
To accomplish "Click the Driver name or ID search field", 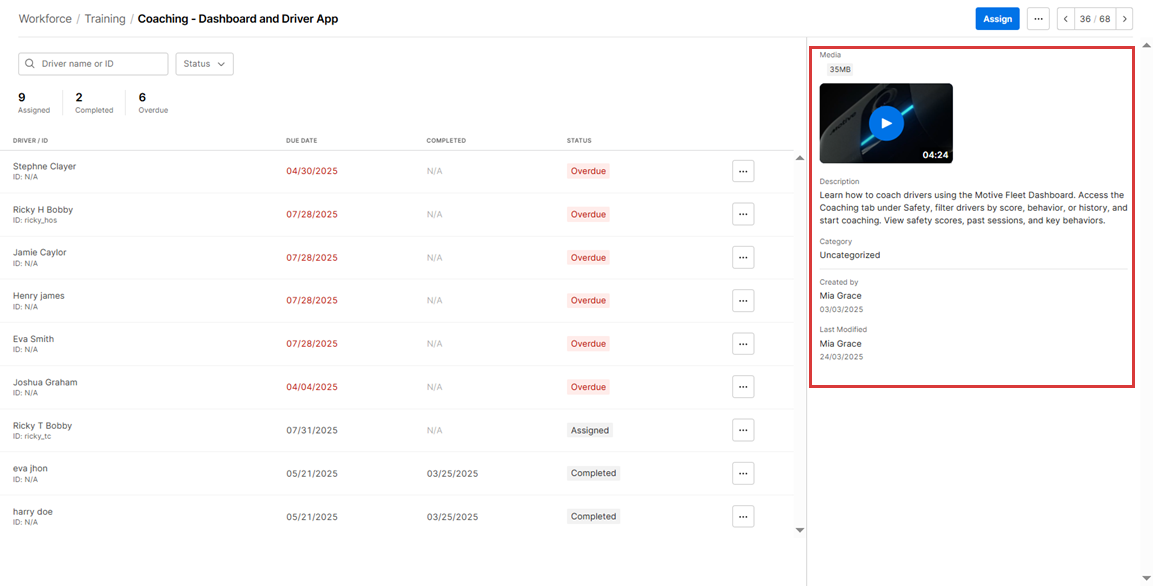I will coord(100,64).
